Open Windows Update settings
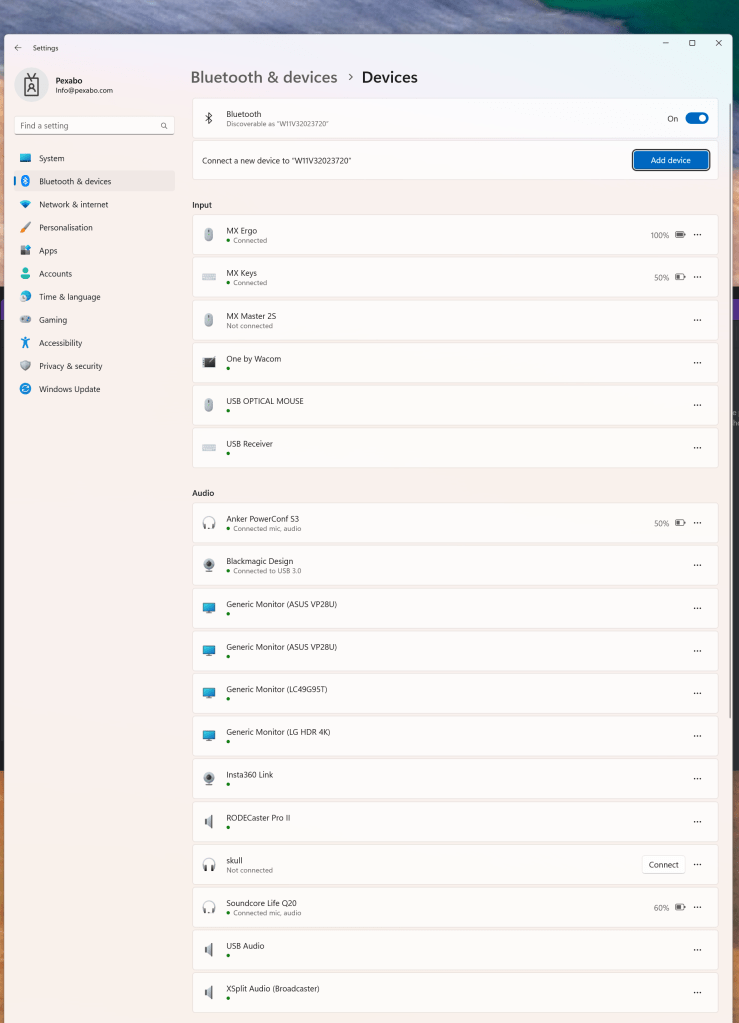Screen dimensions: 739x1023 94,389
